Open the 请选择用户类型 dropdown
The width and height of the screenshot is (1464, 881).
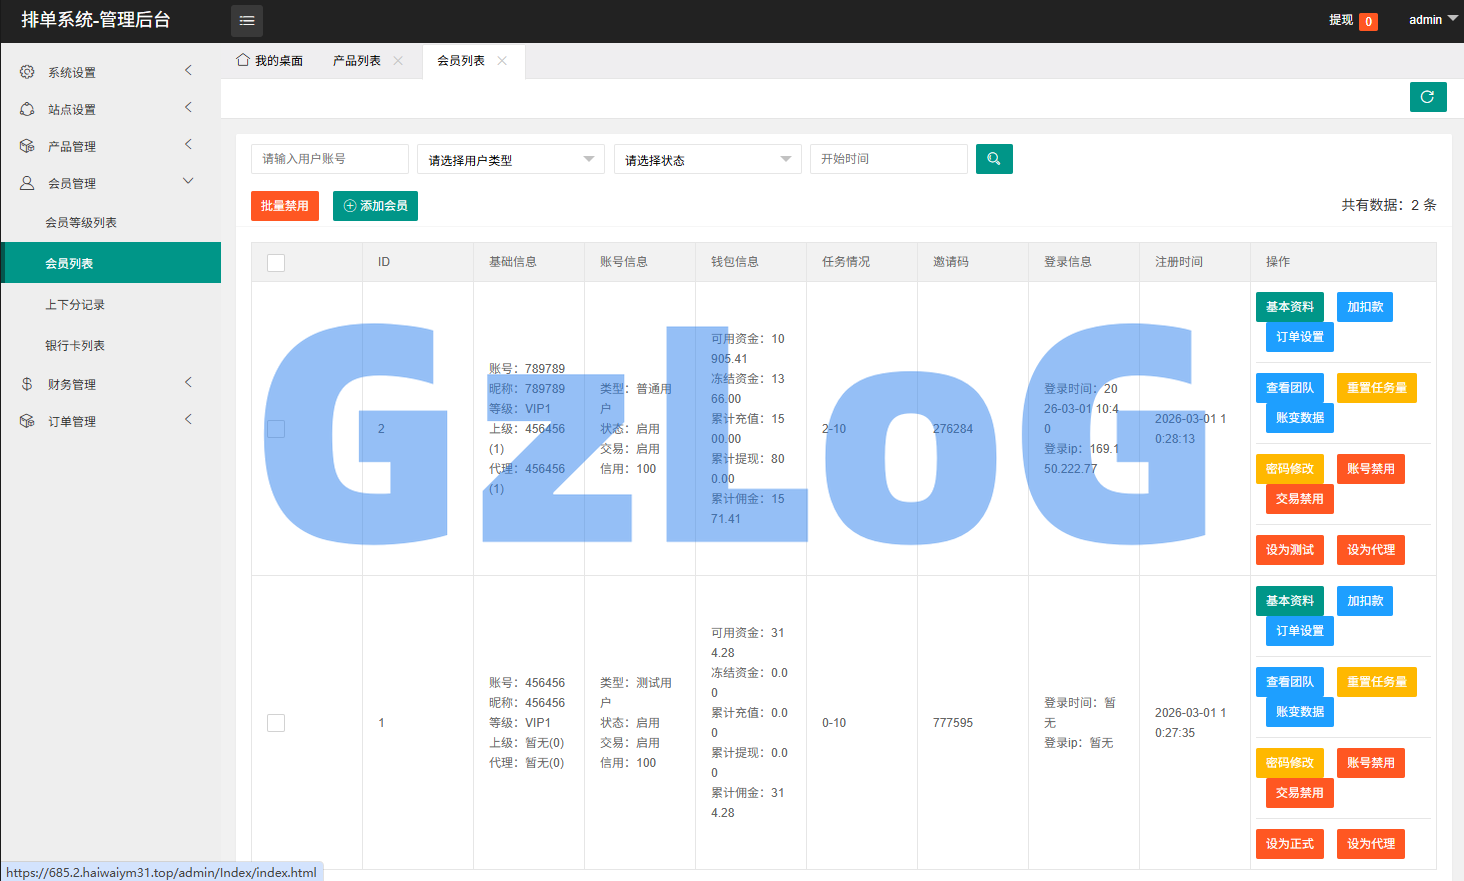pyautogui.click(x=510, y=160)
